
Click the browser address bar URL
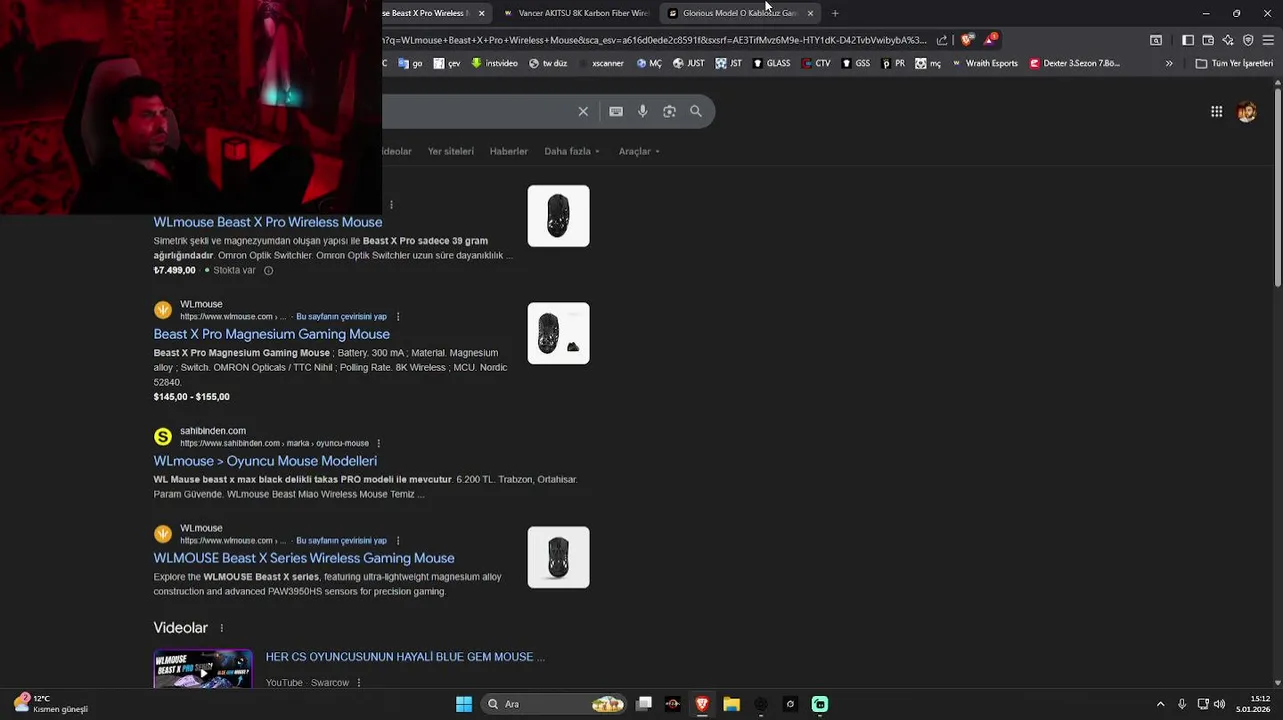pos(655,40)
